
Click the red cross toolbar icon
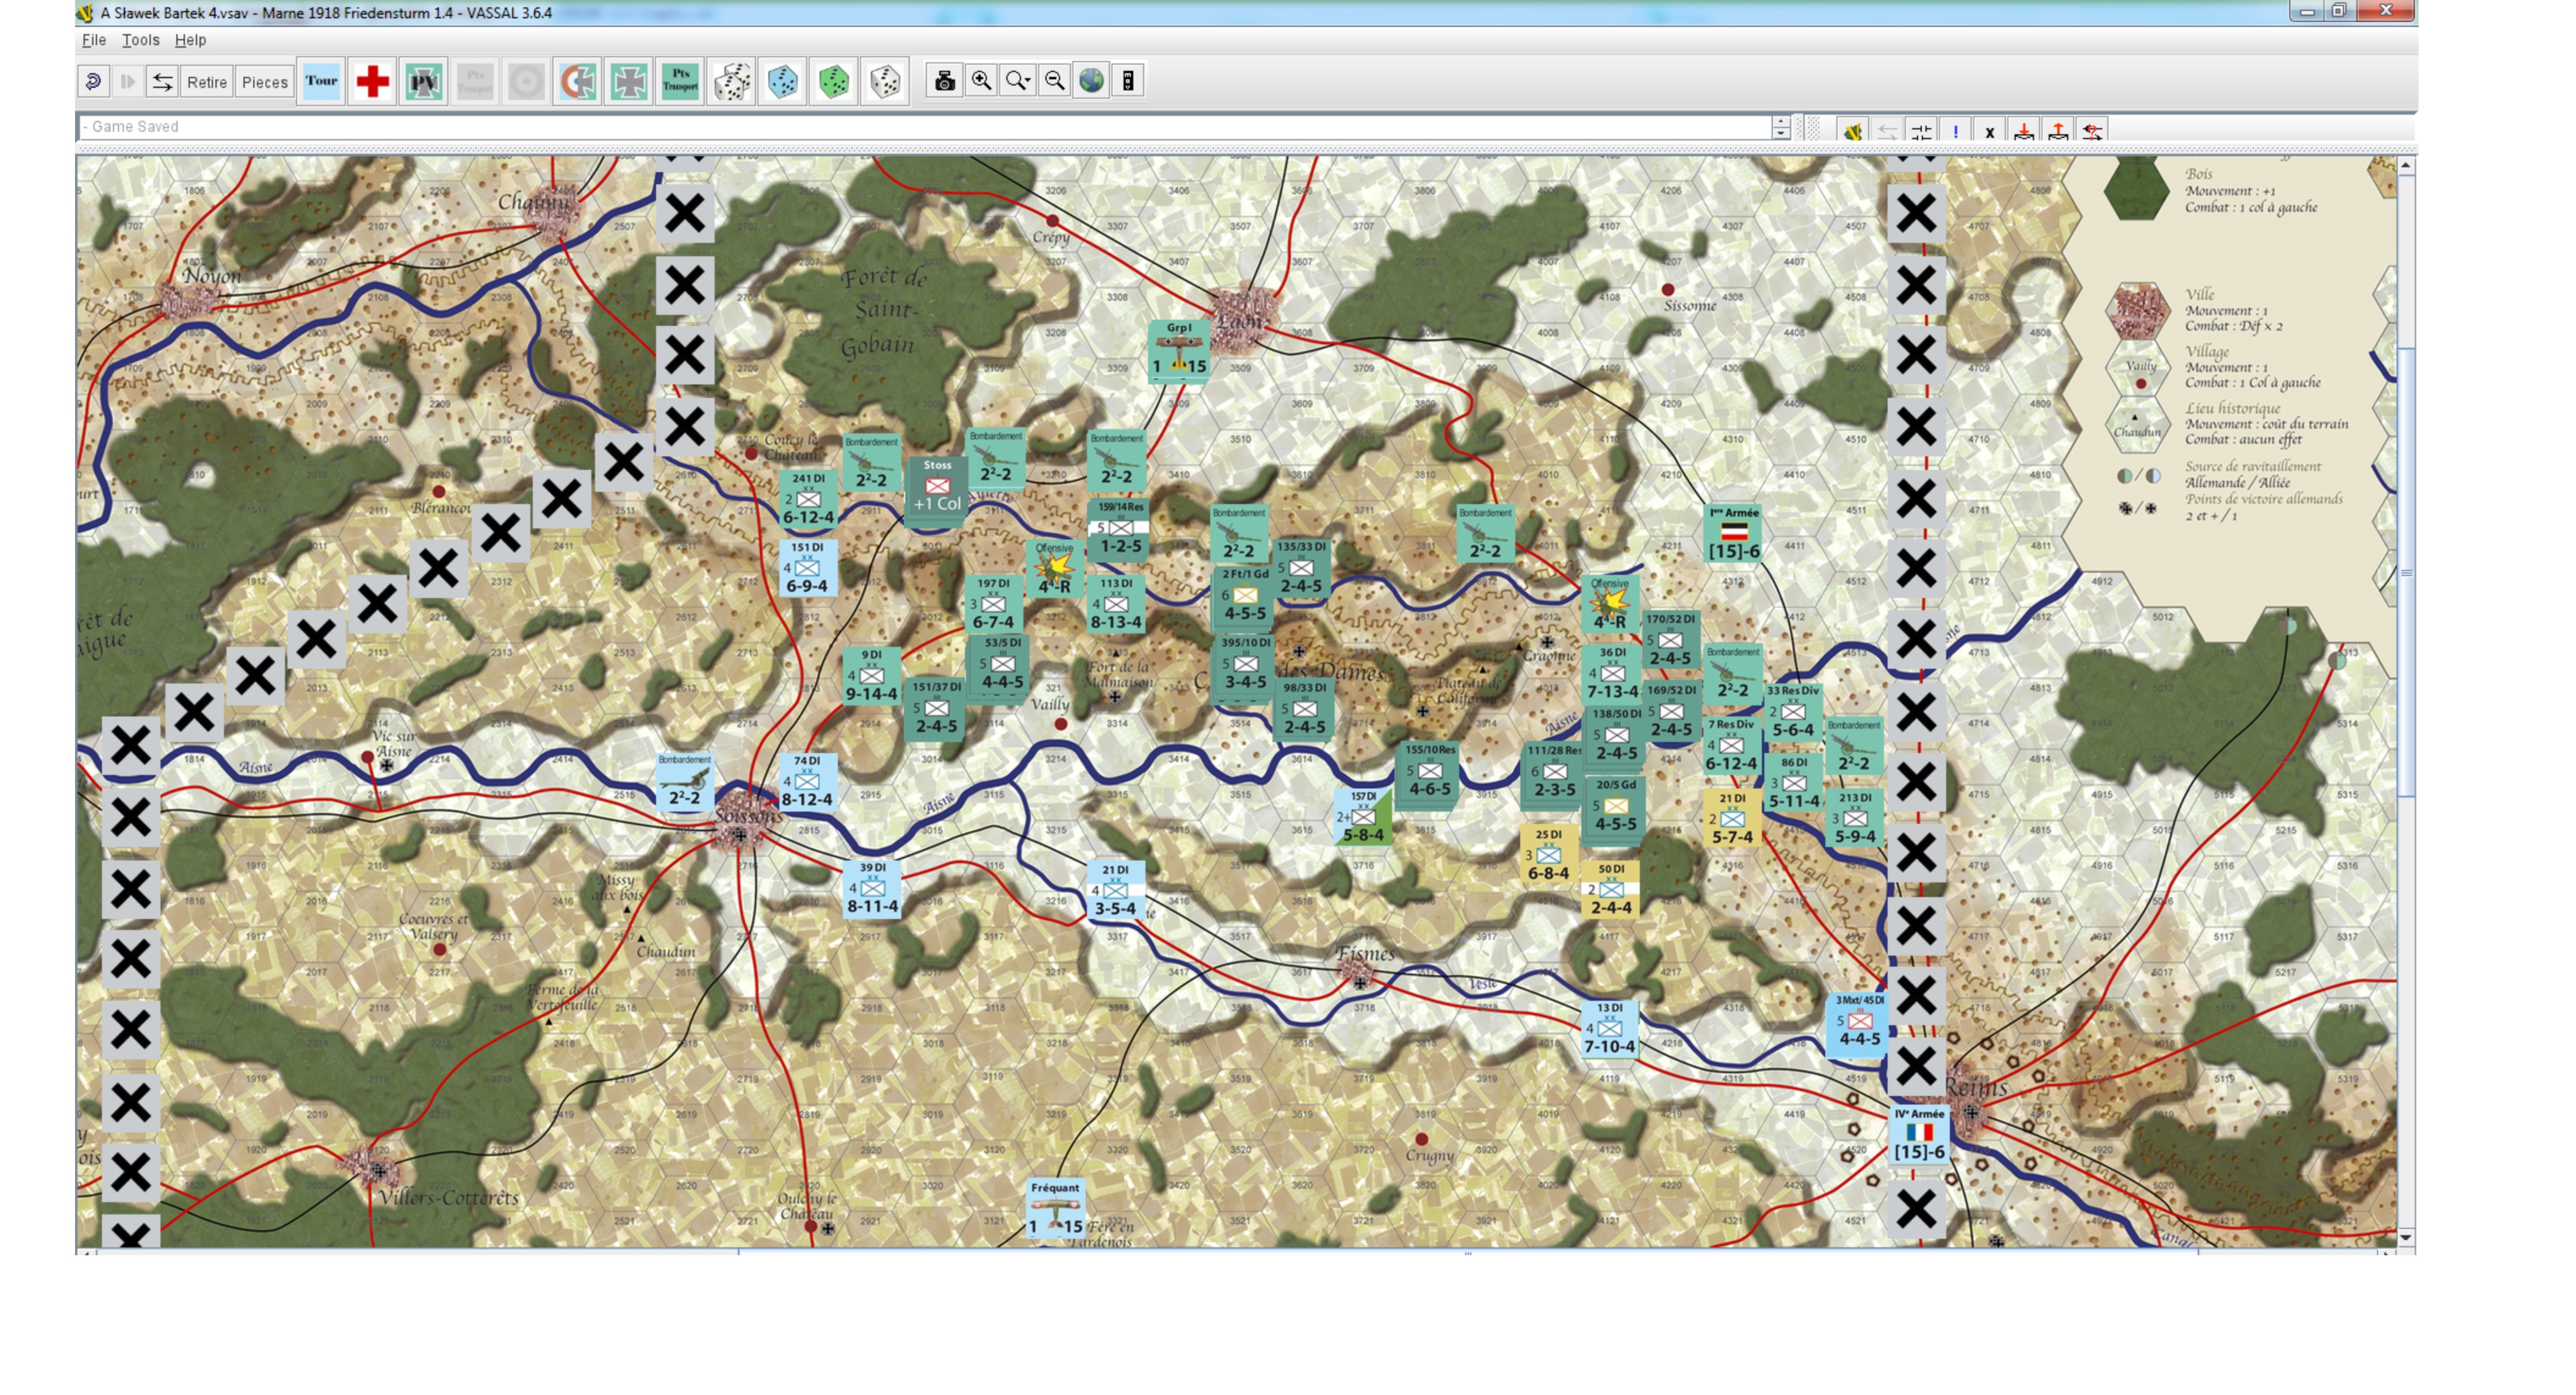click(x=372, y=82)
